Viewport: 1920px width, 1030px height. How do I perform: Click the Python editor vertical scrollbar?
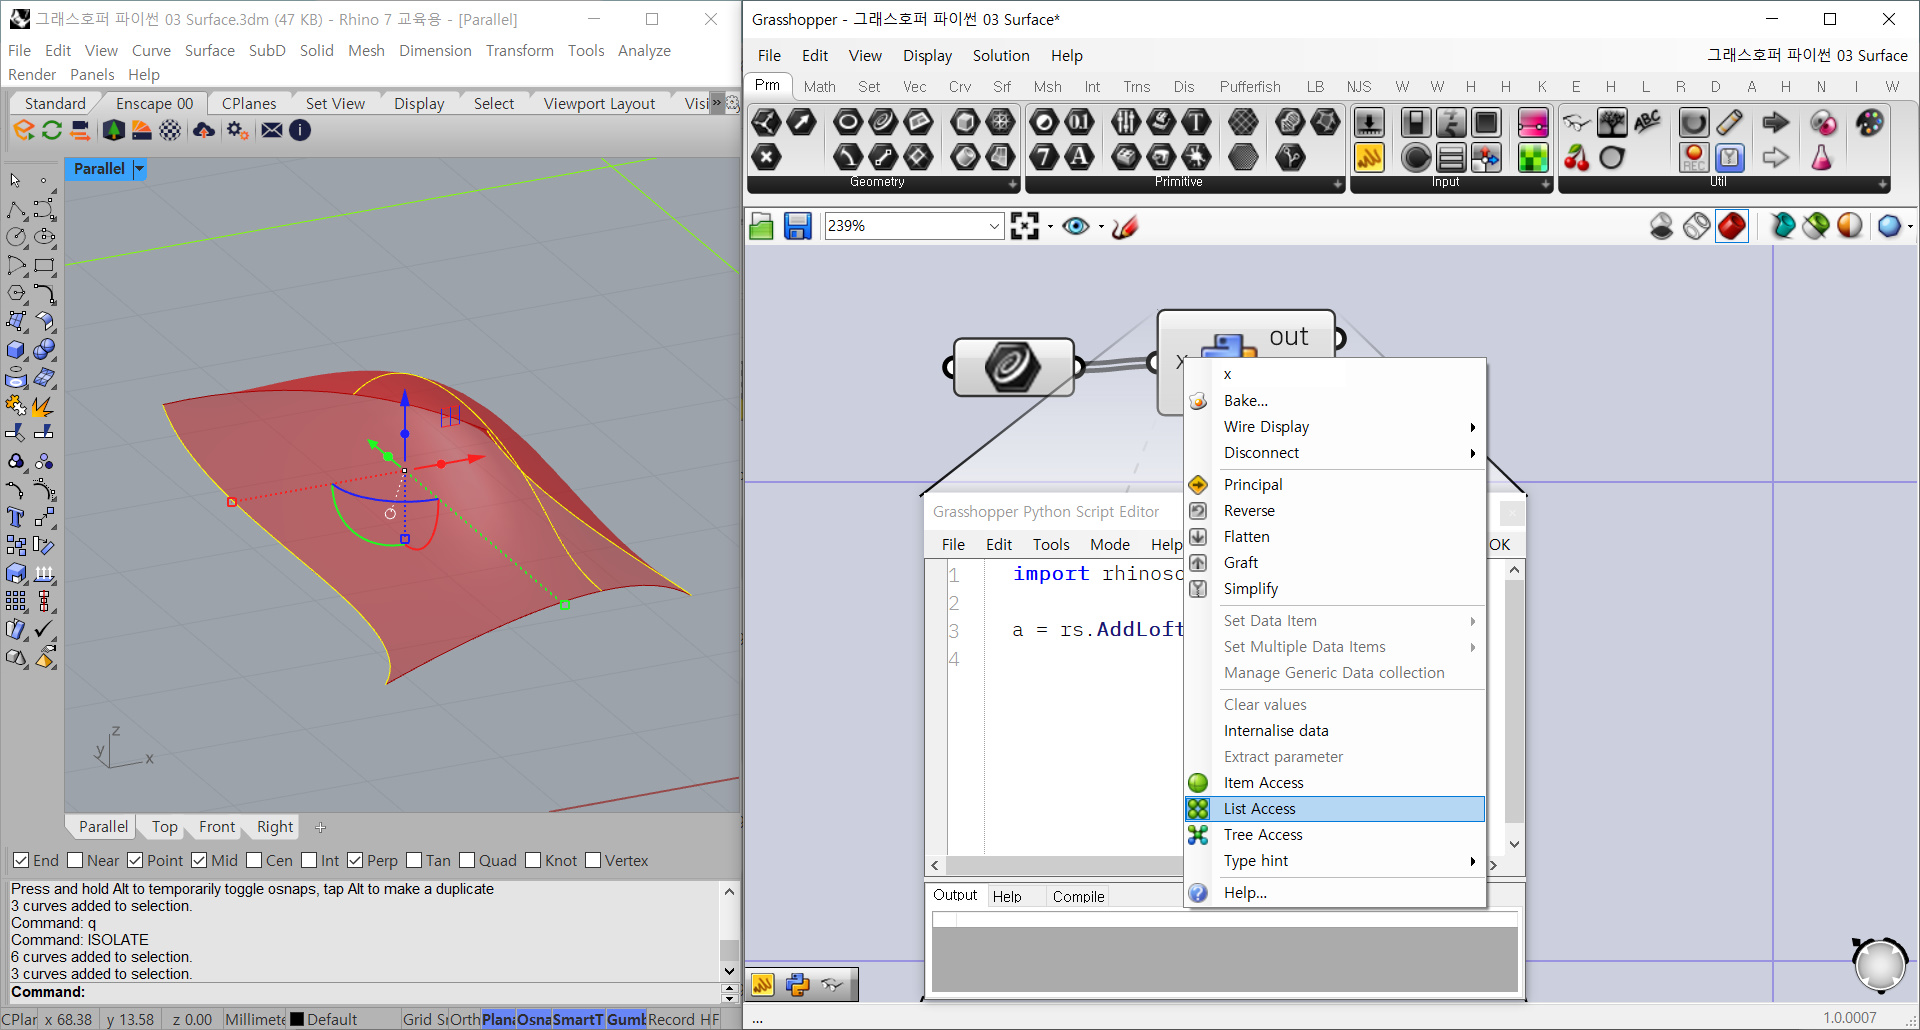click(1514, 705)
